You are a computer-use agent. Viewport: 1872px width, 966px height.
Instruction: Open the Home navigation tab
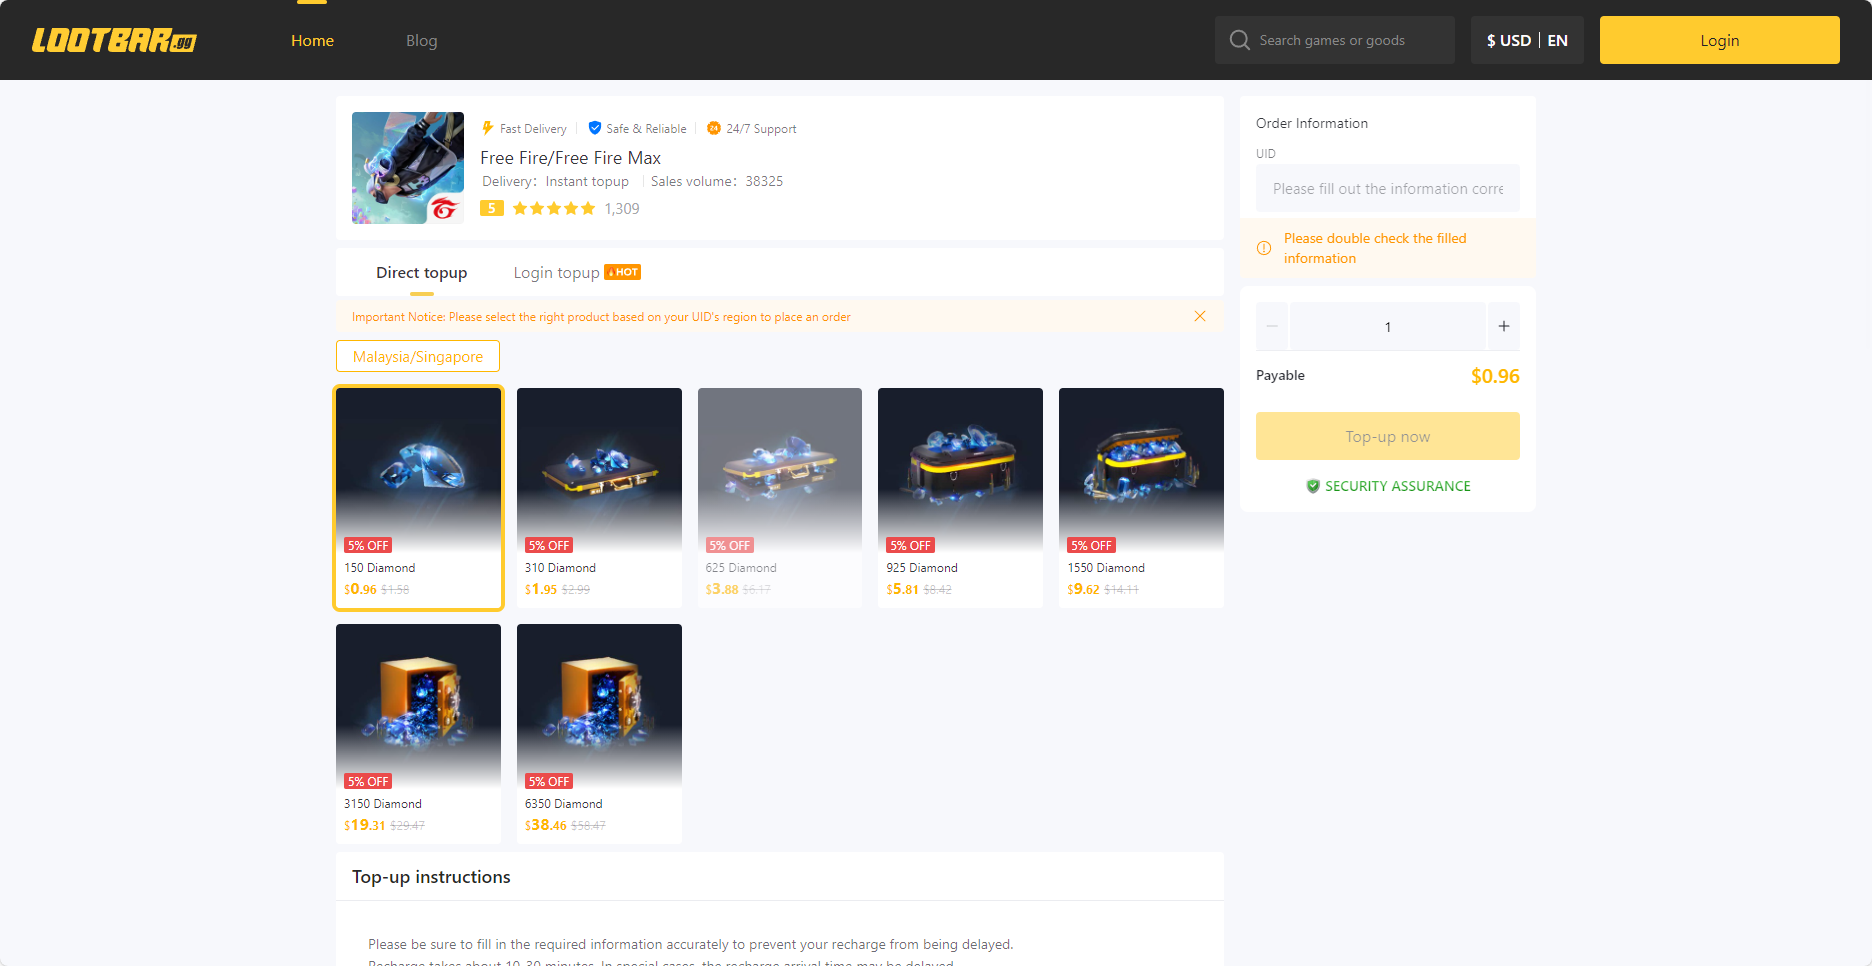tap(312, 41)
